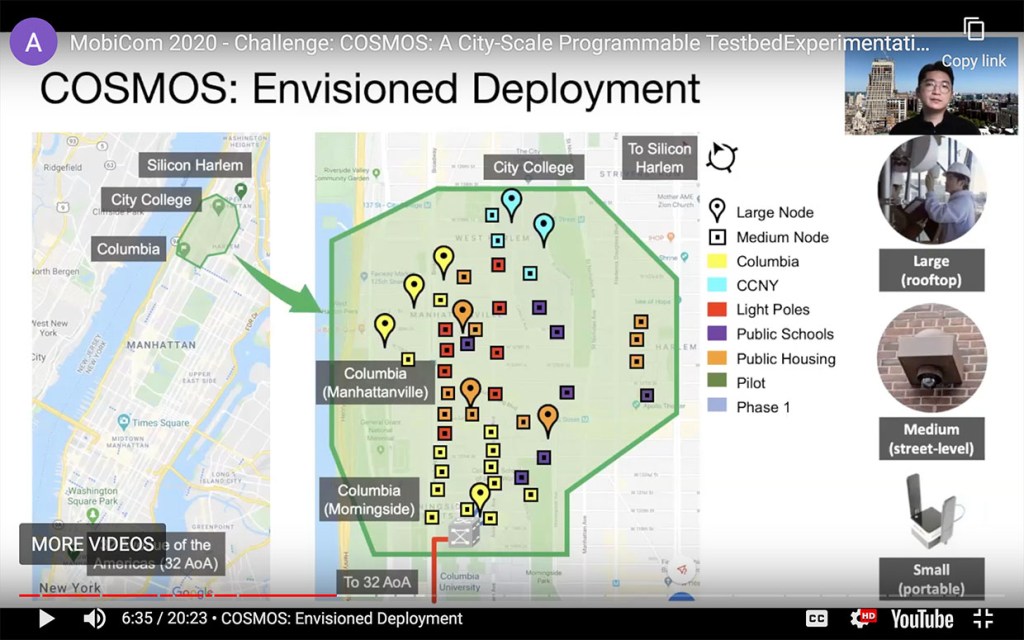Play the video
Image resolution: width=1024 pixels, height=640 pixels.
46,619
